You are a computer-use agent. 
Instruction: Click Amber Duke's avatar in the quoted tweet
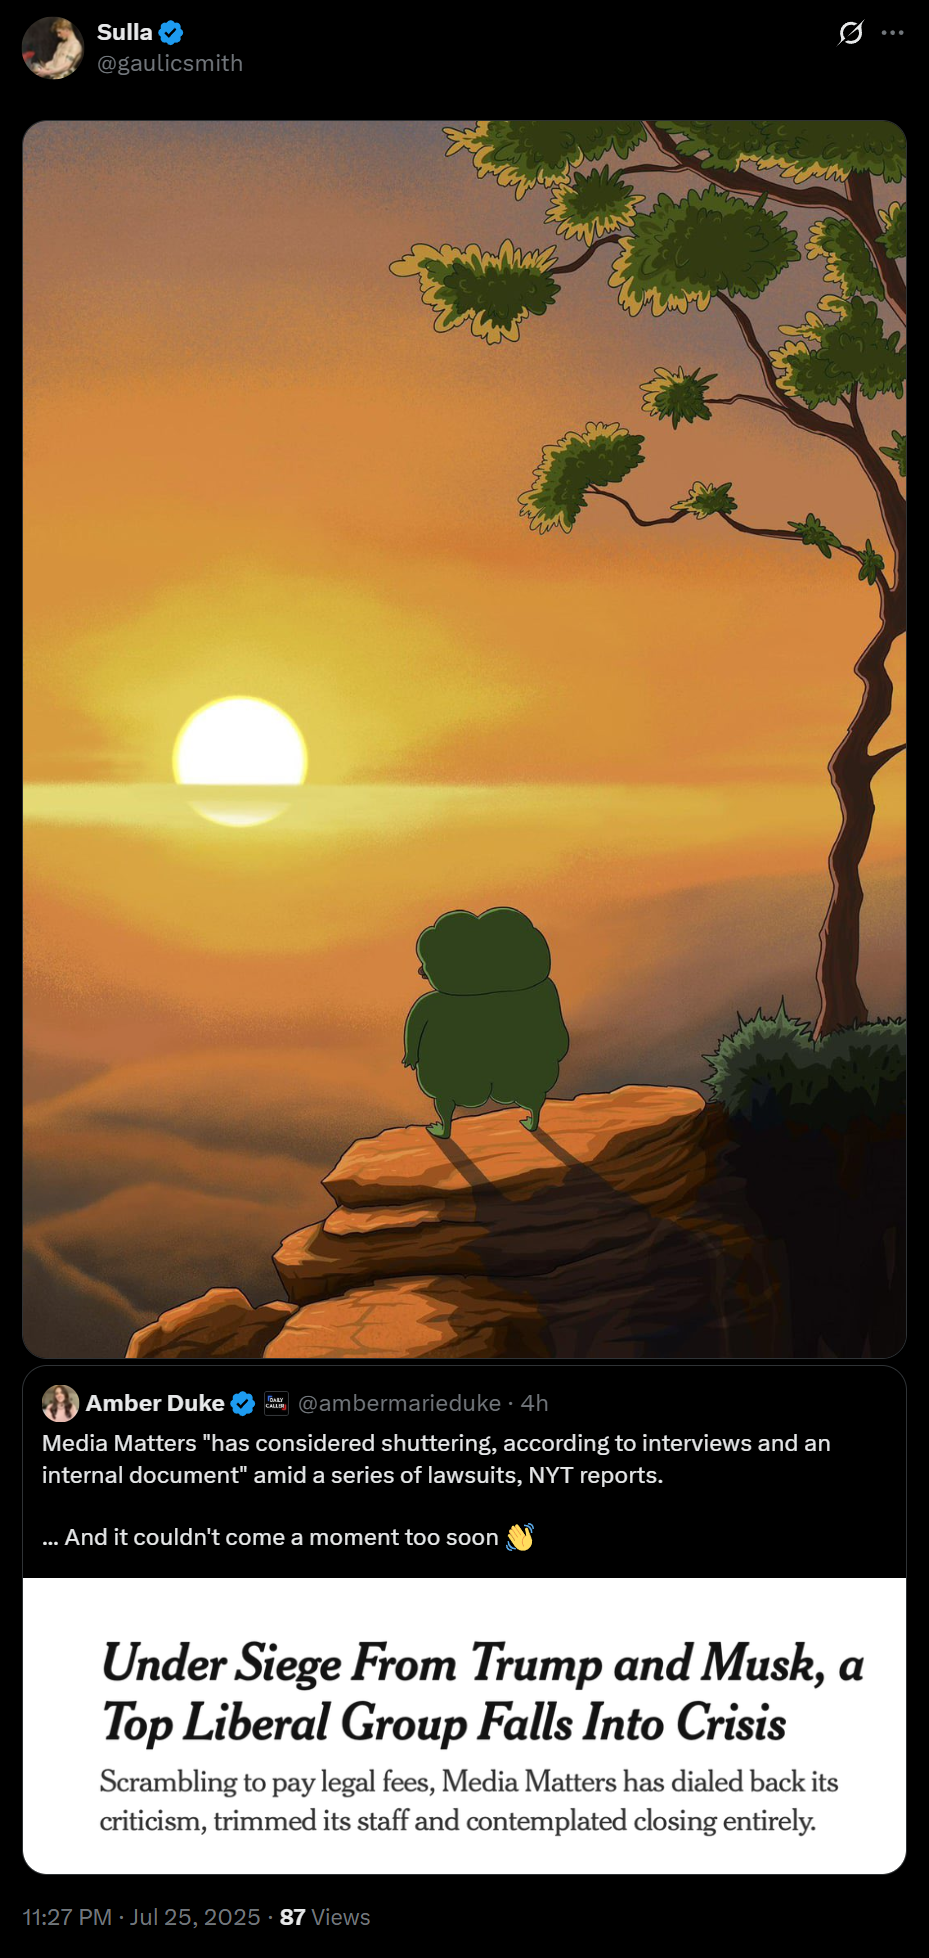click(x=60, y=1403)
